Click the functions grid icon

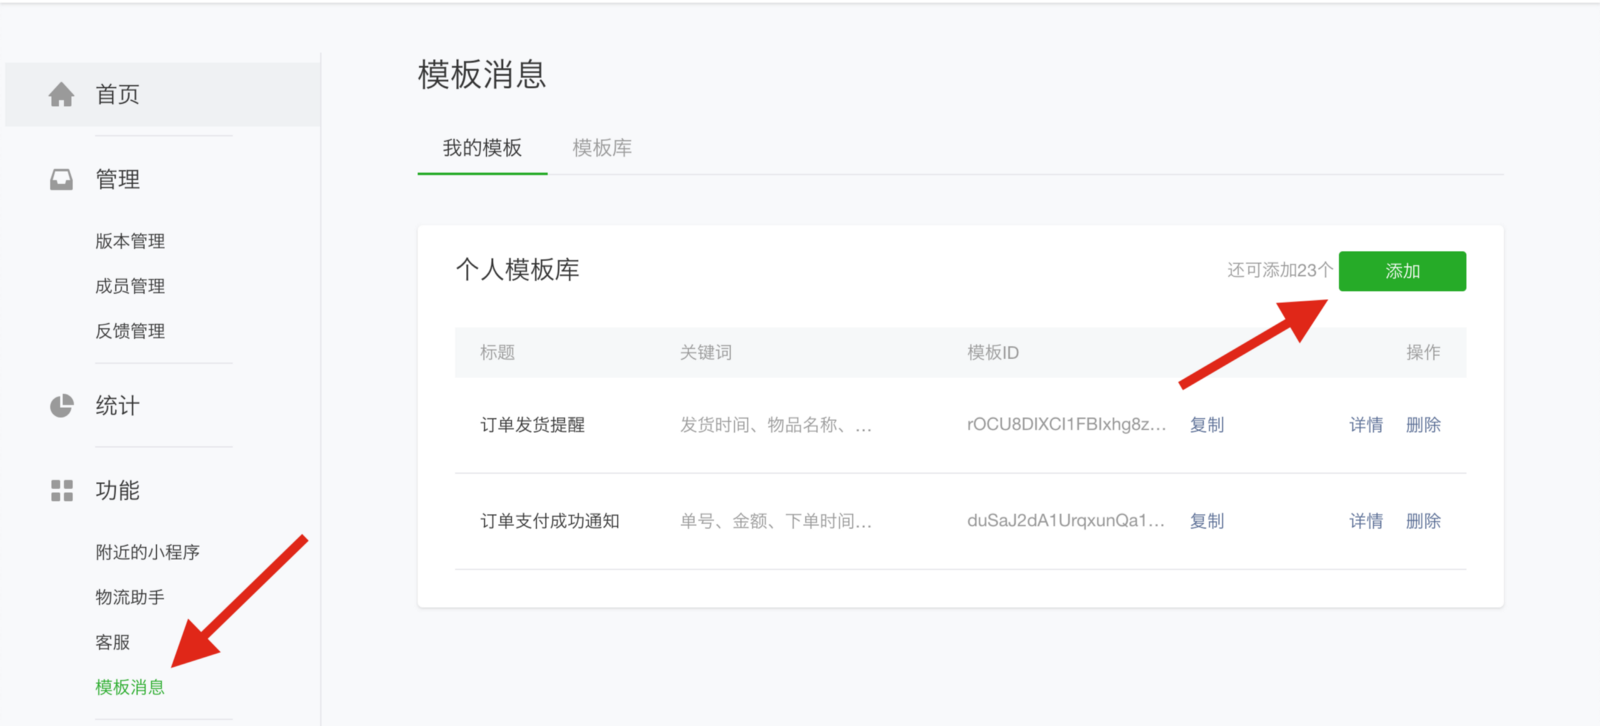pos(61,491)
